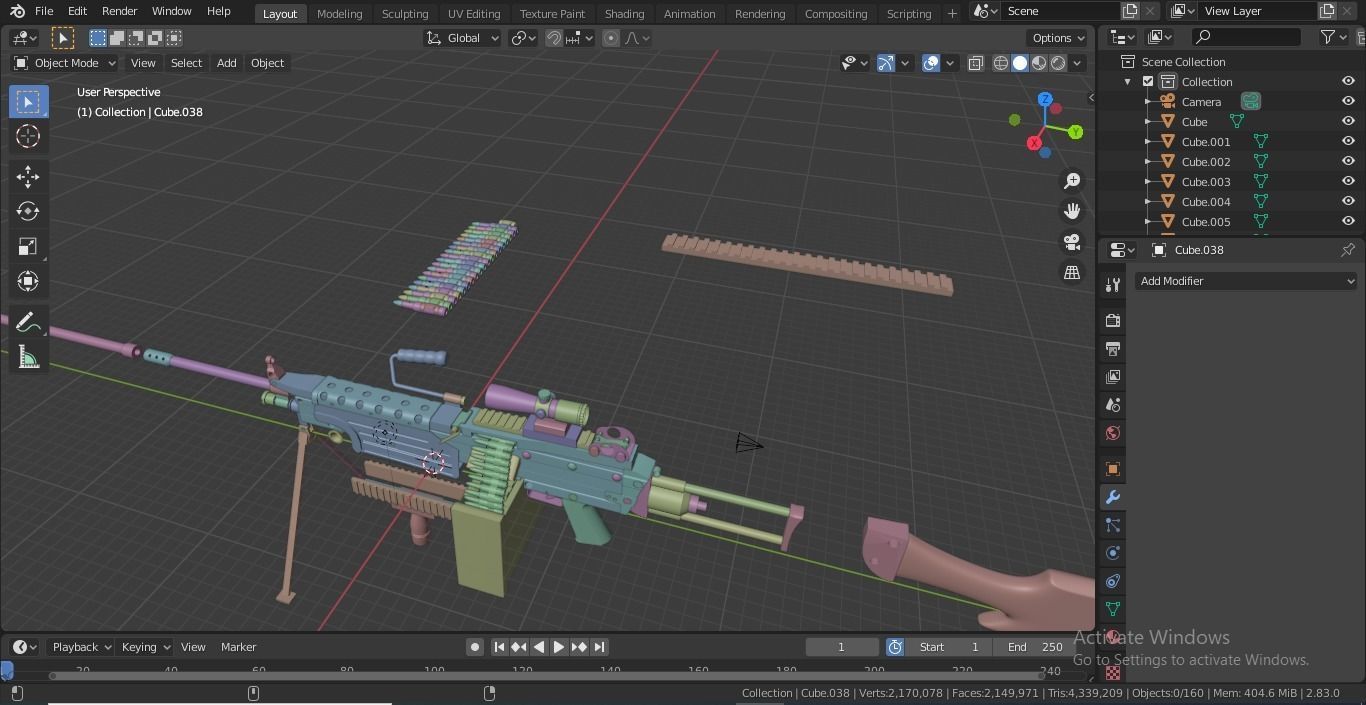
Task: Open Global transform orientation dropdown
Action: click(x=462, y=38)
